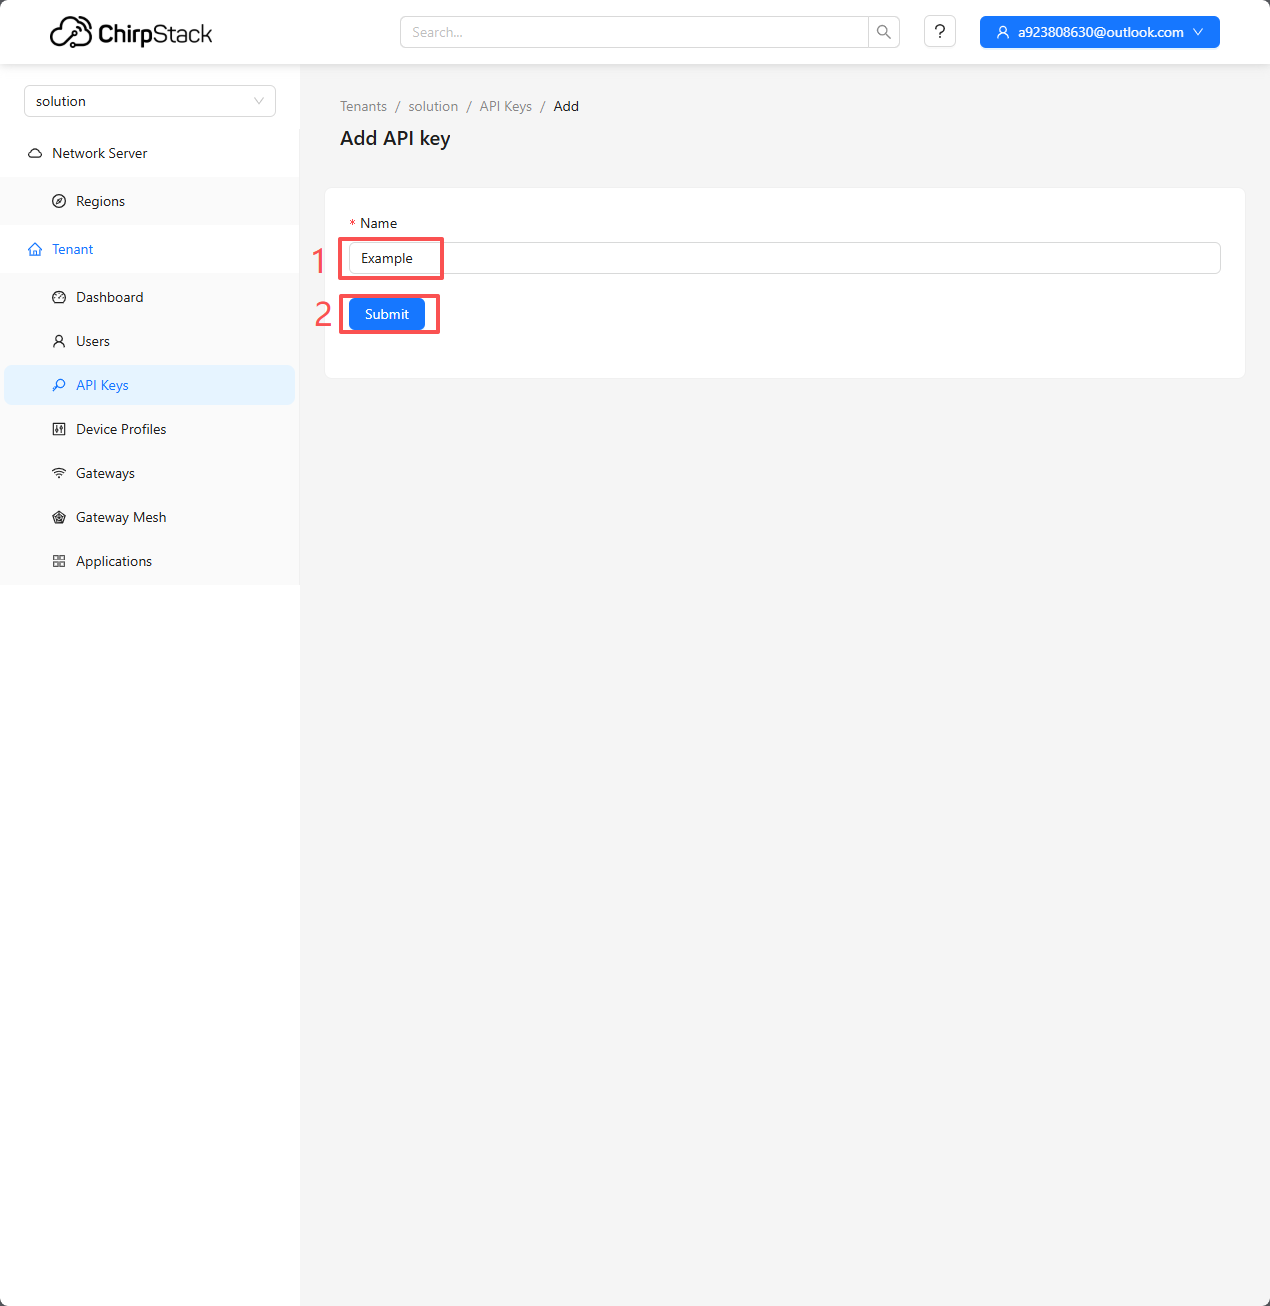Click the search magnifier icon button
This screenshot has width=1270, height=1306.
tap(884, 32)
